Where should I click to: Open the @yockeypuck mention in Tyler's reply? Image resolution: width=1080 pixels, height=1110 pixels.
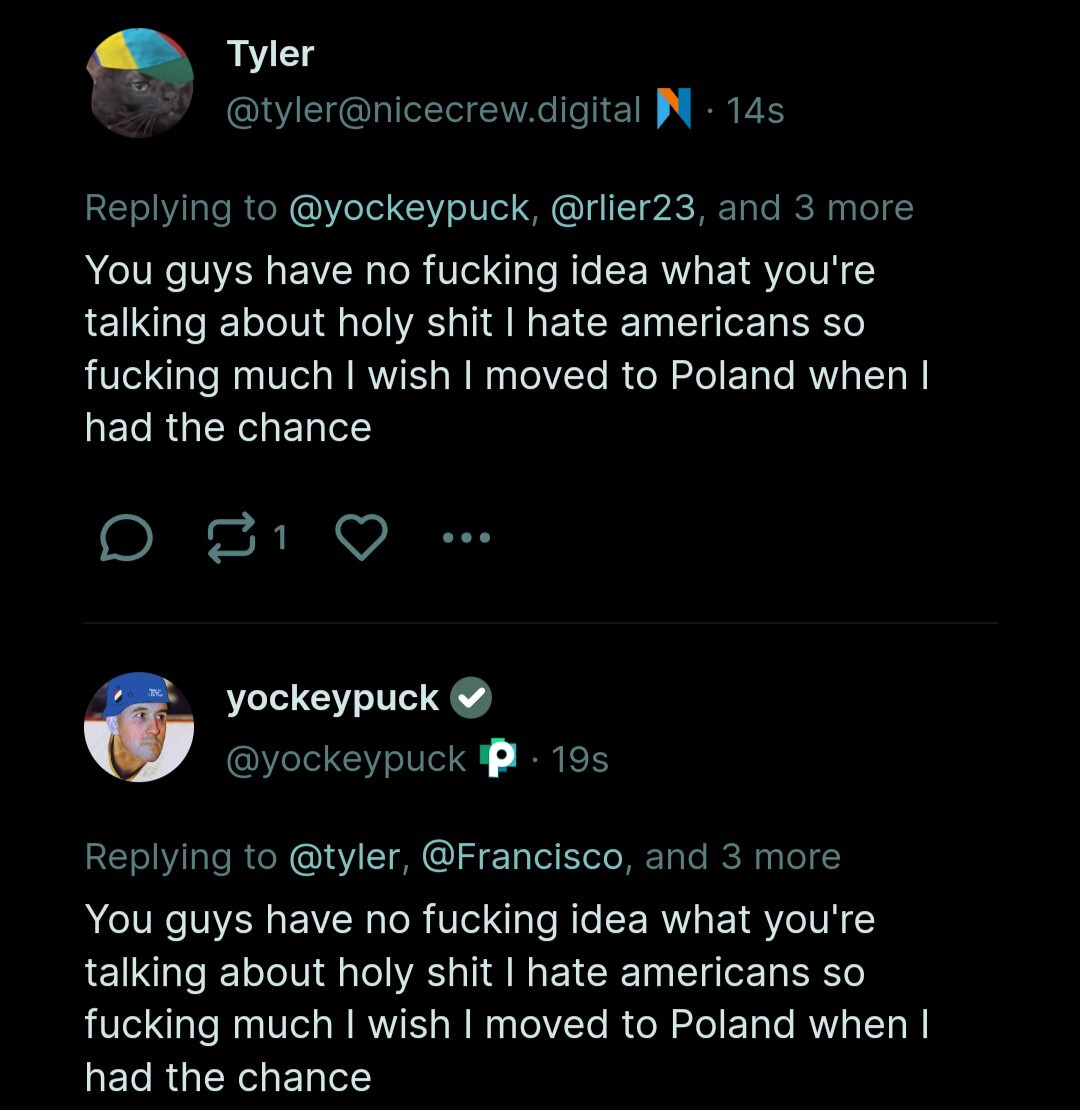pyautogui.click(x=408, y=208)
